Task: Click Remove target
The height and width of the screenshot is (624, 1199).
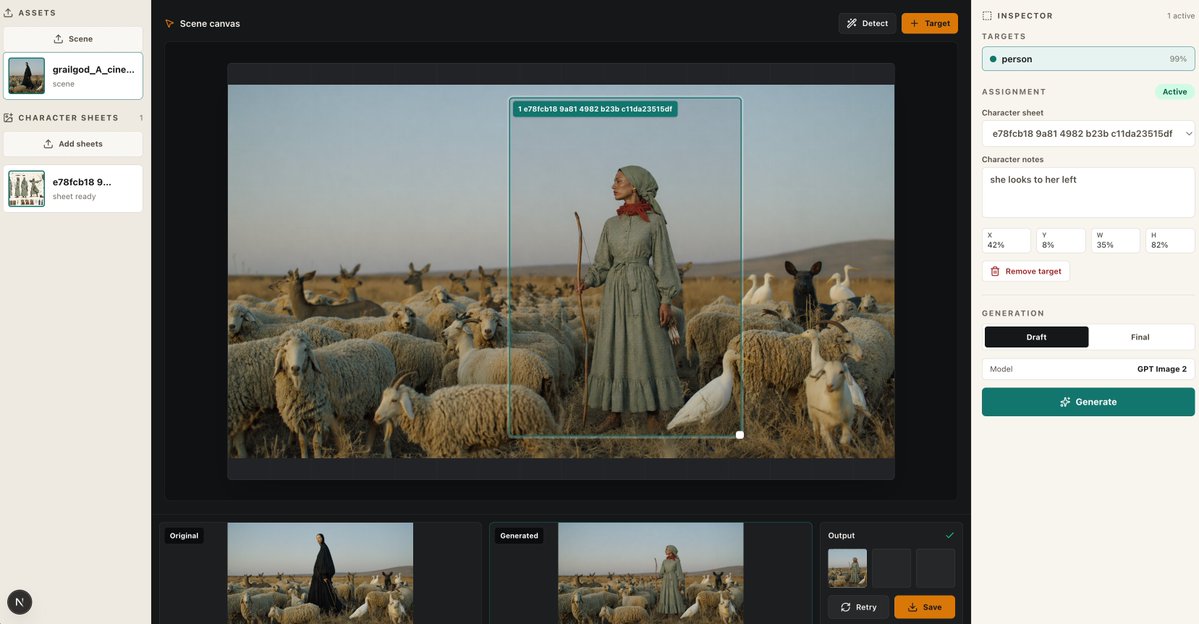Action: pyautogui.click(x=1025, y=271)
